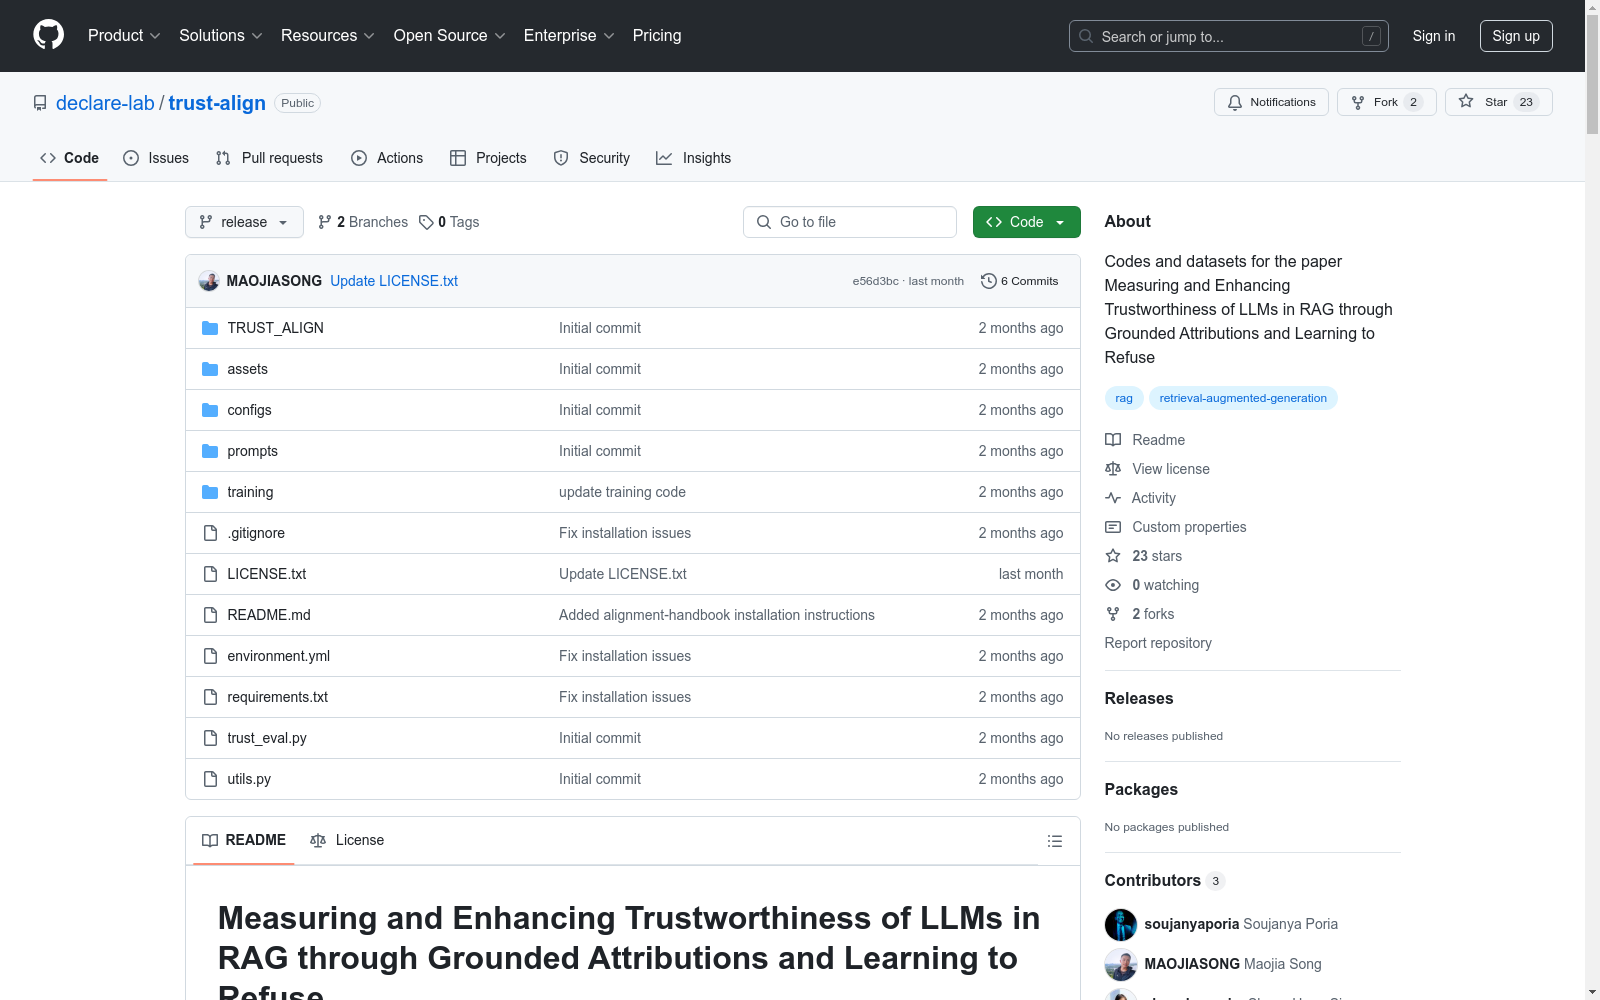Open the 6 Commits history
This screenshot has width=1600, height=1000.
[x=1020, y=281]
